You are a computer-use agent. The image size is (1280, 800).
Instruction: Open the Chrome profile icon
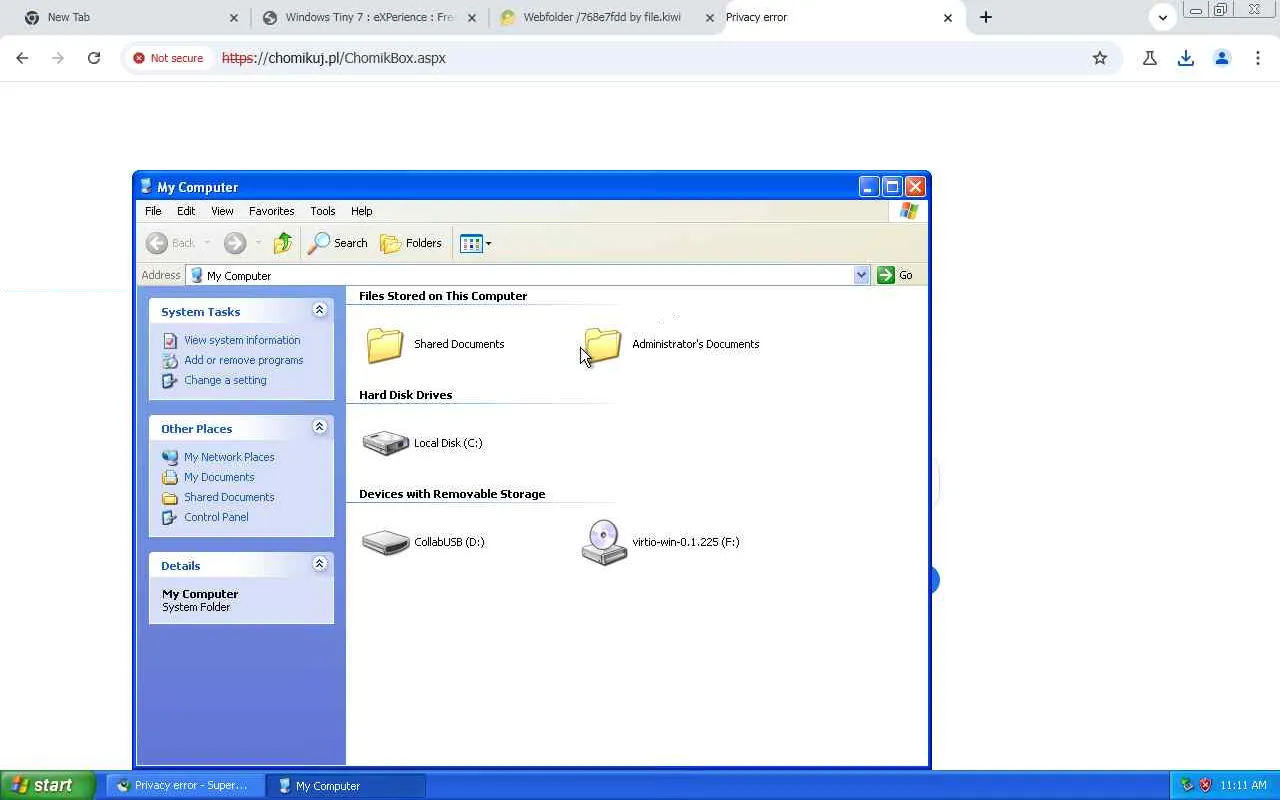pyautogui.click(x=1222, y=58)
